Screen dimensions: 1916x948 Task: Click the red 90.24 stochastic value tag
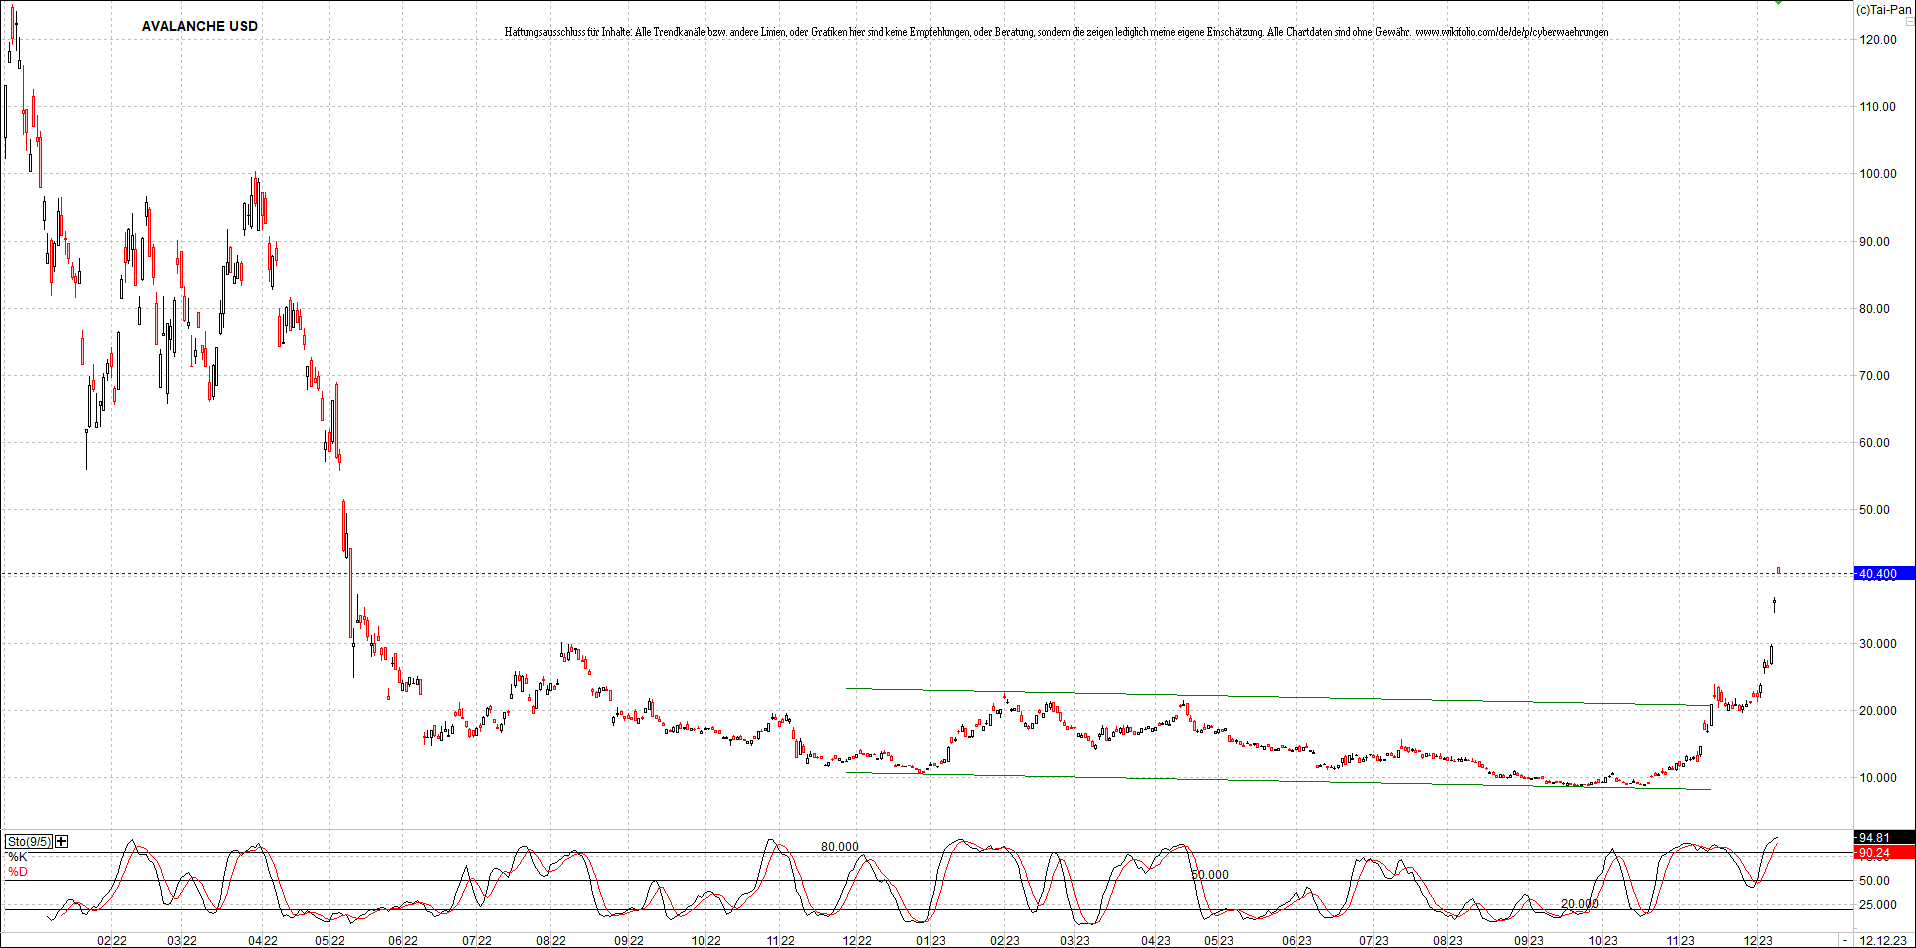1884,853
